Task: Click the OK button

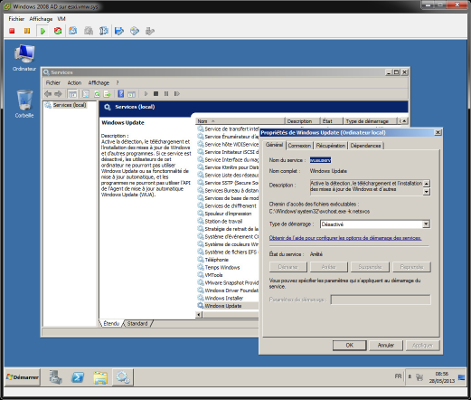Action: 349,345
